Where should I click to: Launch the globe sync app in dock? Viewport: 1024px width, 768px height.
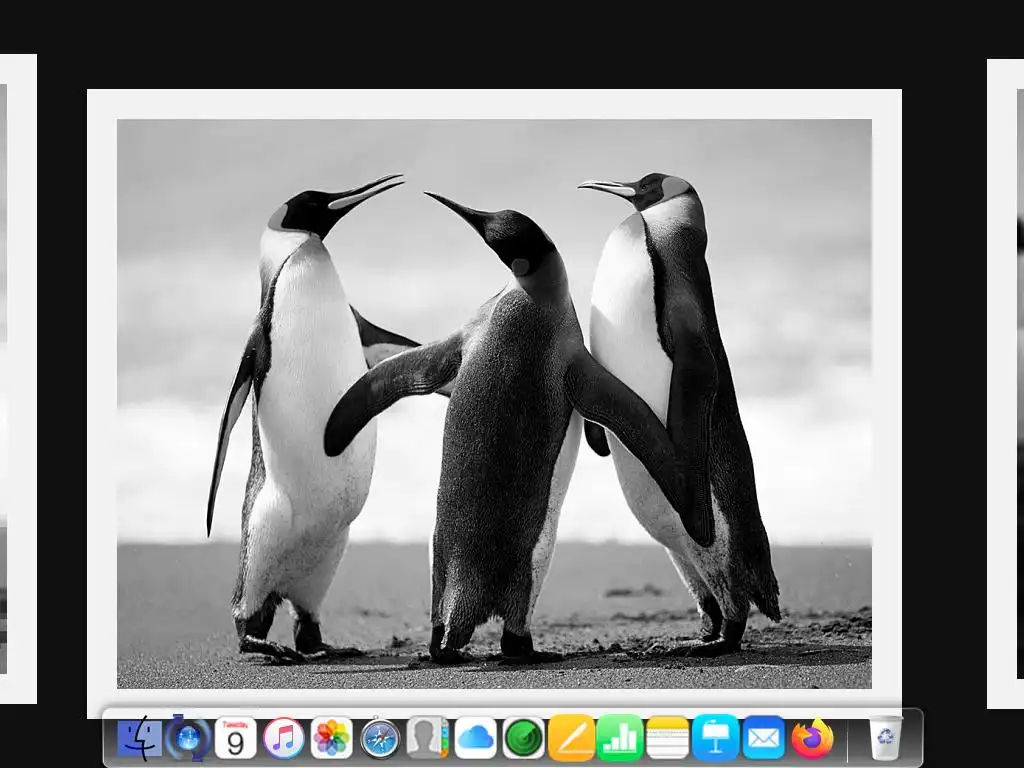coord(188,739)
